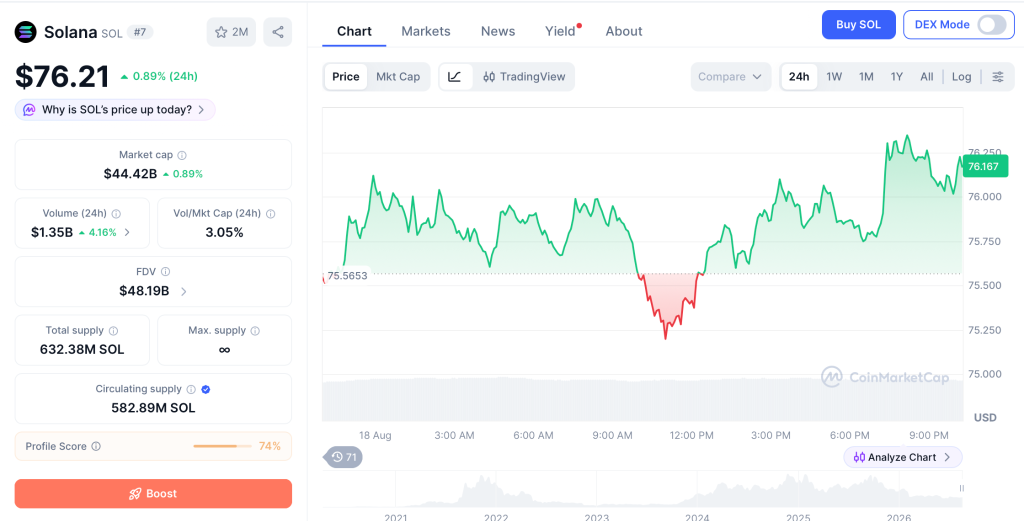1024x521 pixels.
Task: Expand FDV details chevron
Action: coord(184,291)
